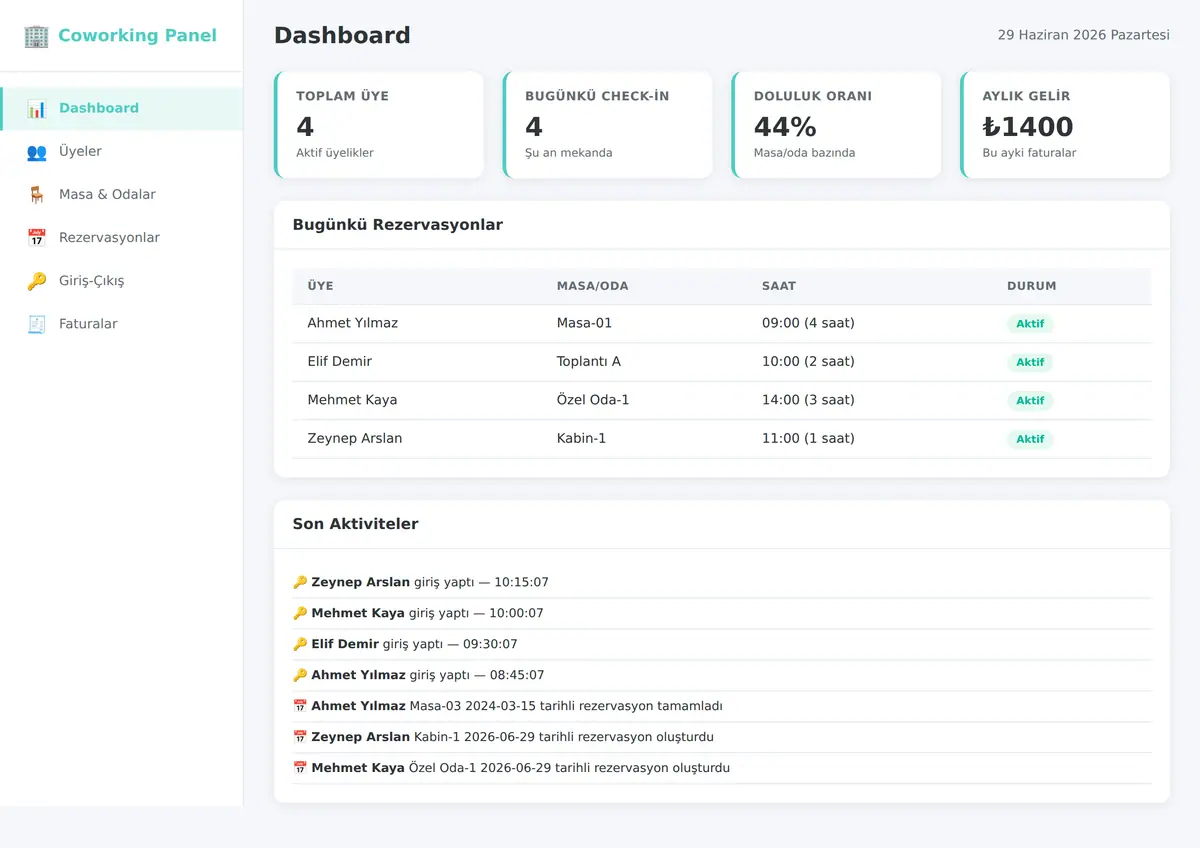Click Zeynep Arslan in the reservations table
Viewport: 1200px width, 848px height.
pyautogui.click(x=355, y=438)
